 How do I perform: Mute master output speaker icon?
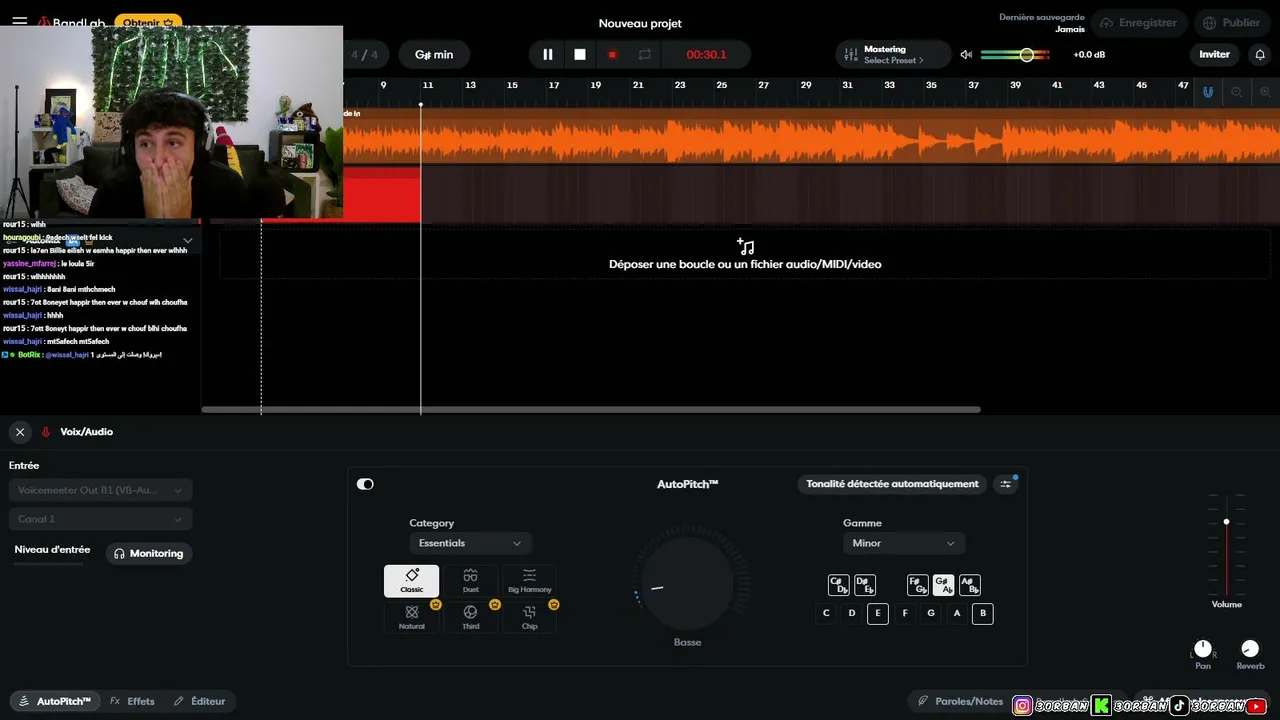(966, 54)
